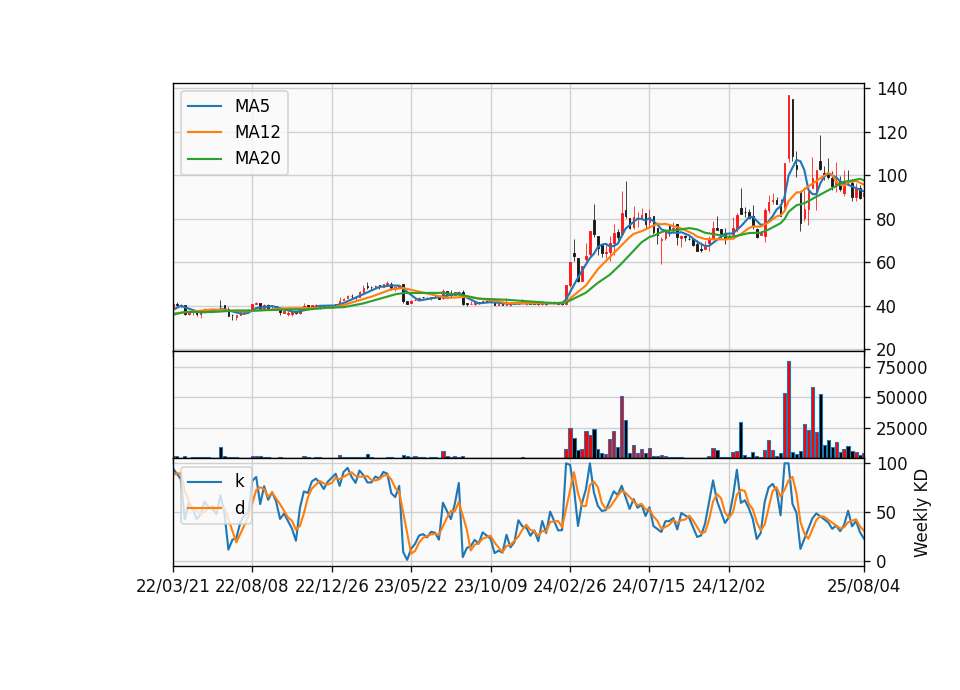Click the highest candlestick wick near 137
The height and width of the screenshot is (690, 960).
pos(789,127)
